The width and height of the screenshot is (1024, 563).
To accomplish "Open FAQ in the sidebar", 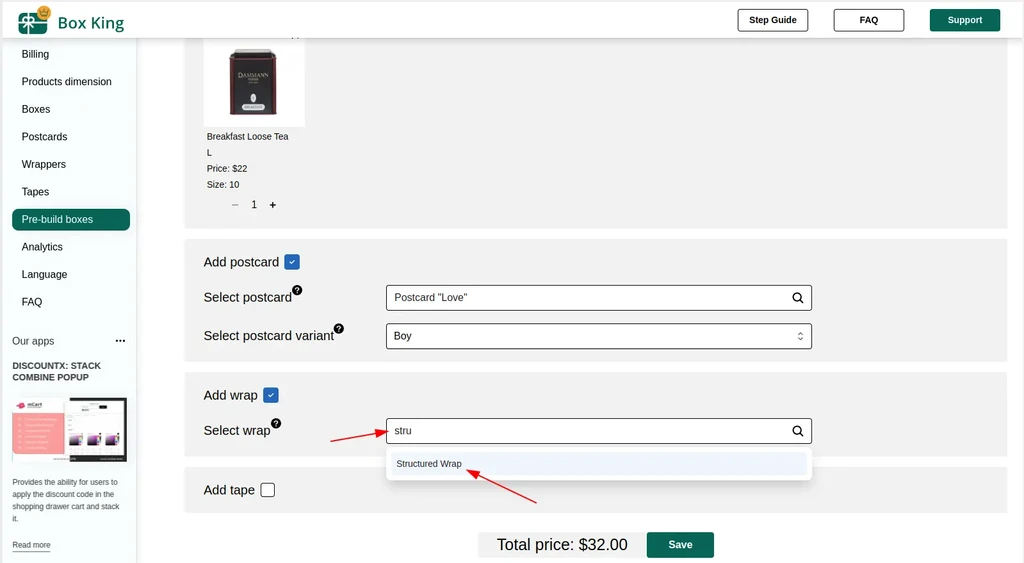I will (x=31, y=302).
